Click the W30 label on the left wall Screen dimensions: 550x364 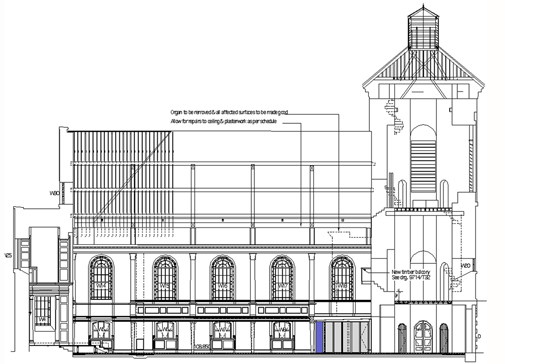pyautogui.click(x=54, y=193)
